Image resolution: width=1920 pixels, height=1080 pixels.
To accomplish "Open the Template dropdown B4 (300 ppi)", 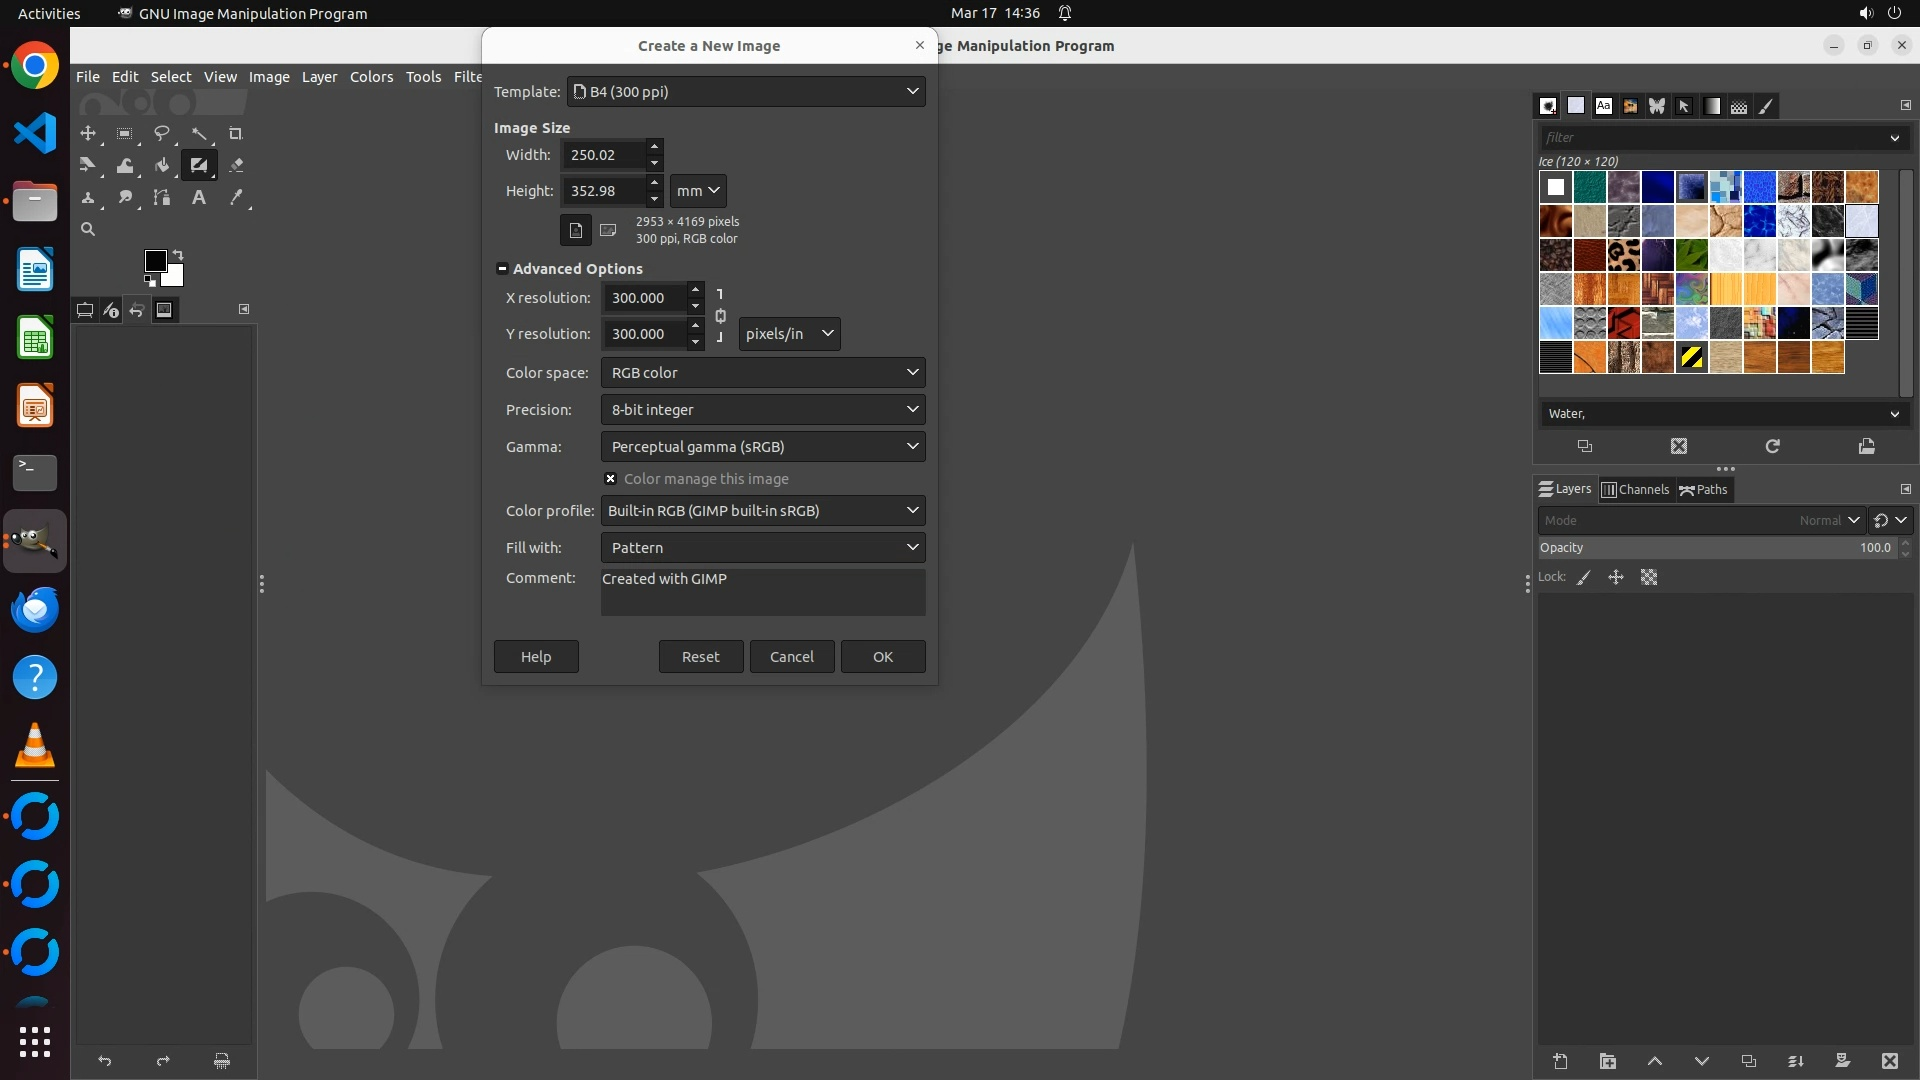I will point(746,91).
